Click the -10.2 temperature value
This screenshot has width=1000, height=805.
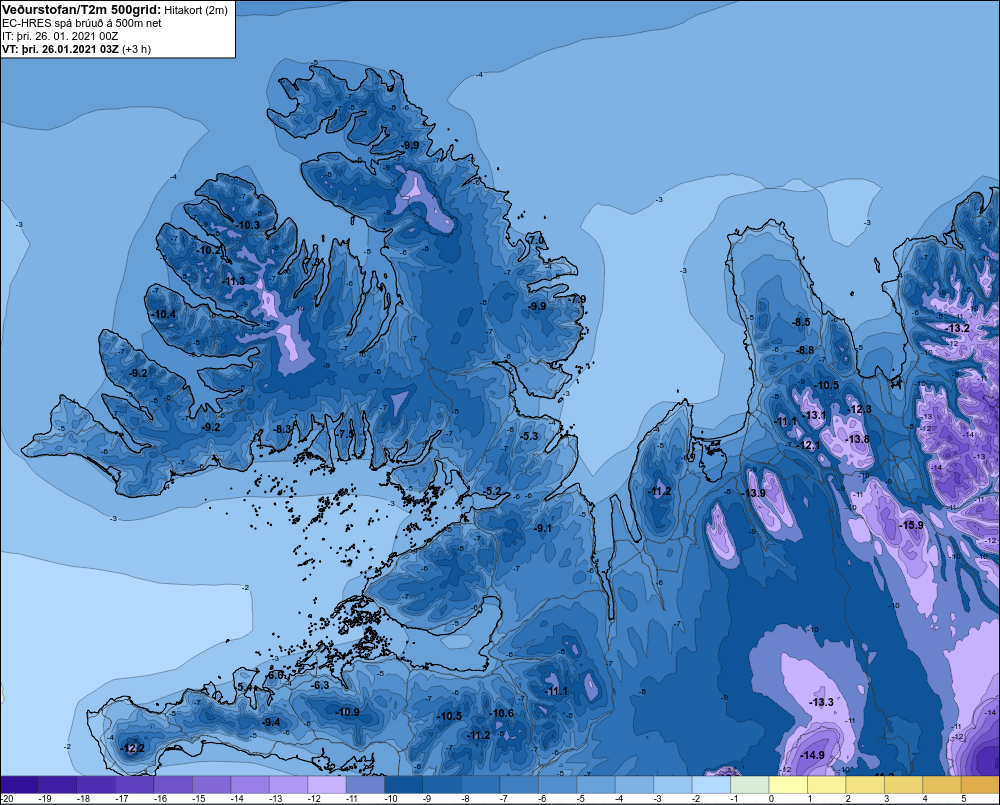[x=208, y=251]
